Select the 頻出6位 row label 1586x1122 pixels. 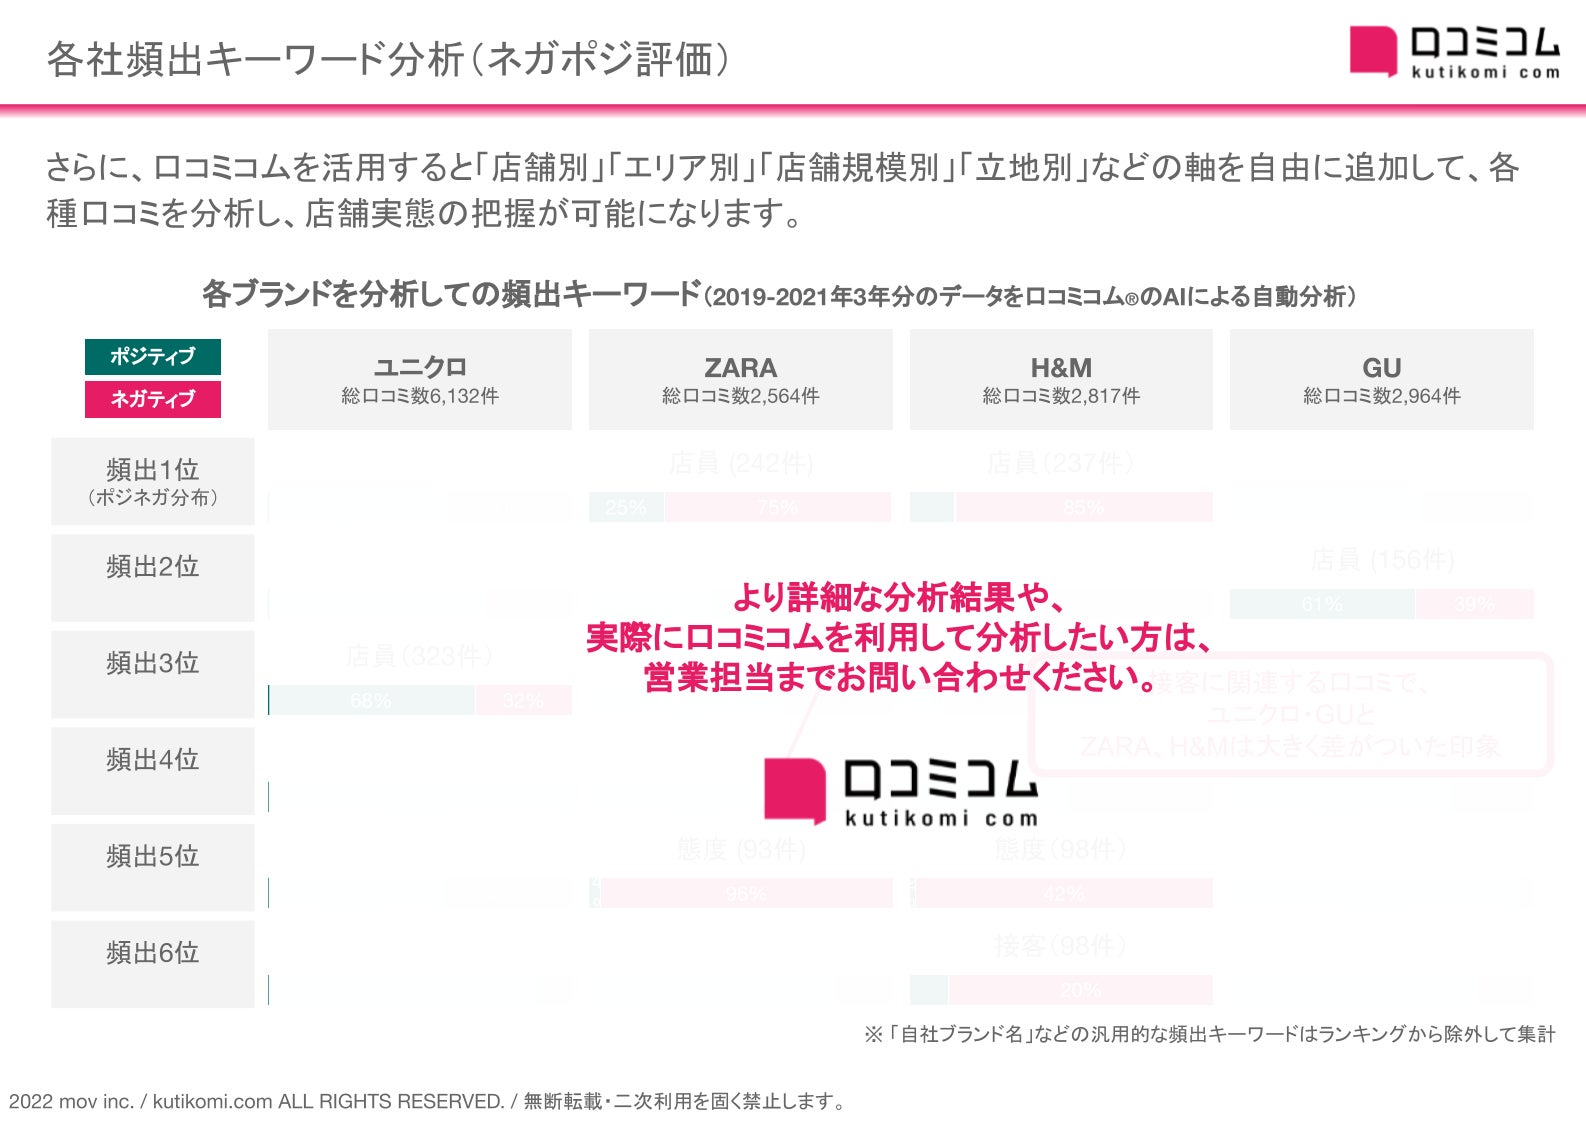153,964
